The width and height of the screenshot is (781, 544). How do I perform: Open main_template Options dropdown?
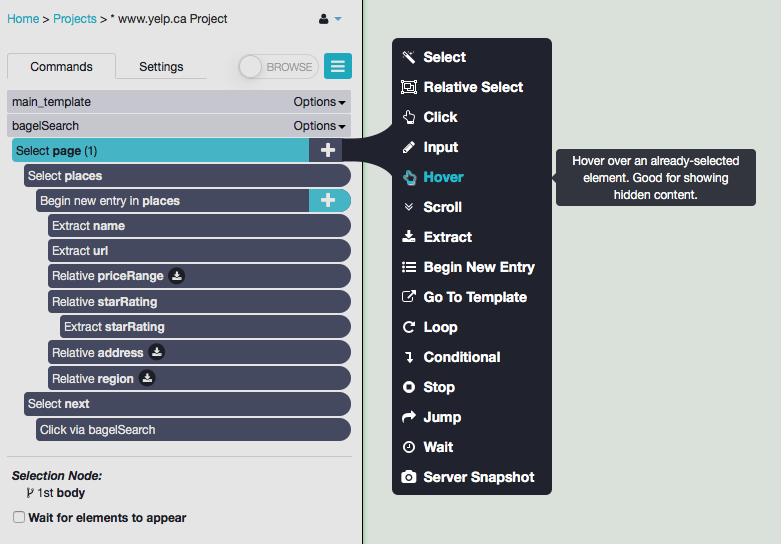tap(319, 102)
